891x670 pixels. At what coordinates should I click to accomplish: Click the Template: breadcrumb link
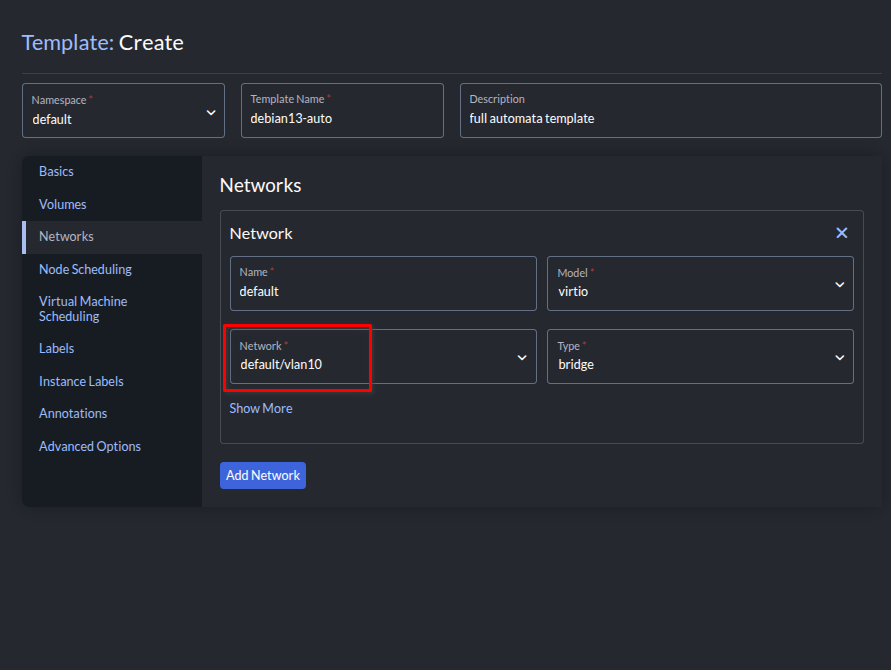tap(67, 43)
